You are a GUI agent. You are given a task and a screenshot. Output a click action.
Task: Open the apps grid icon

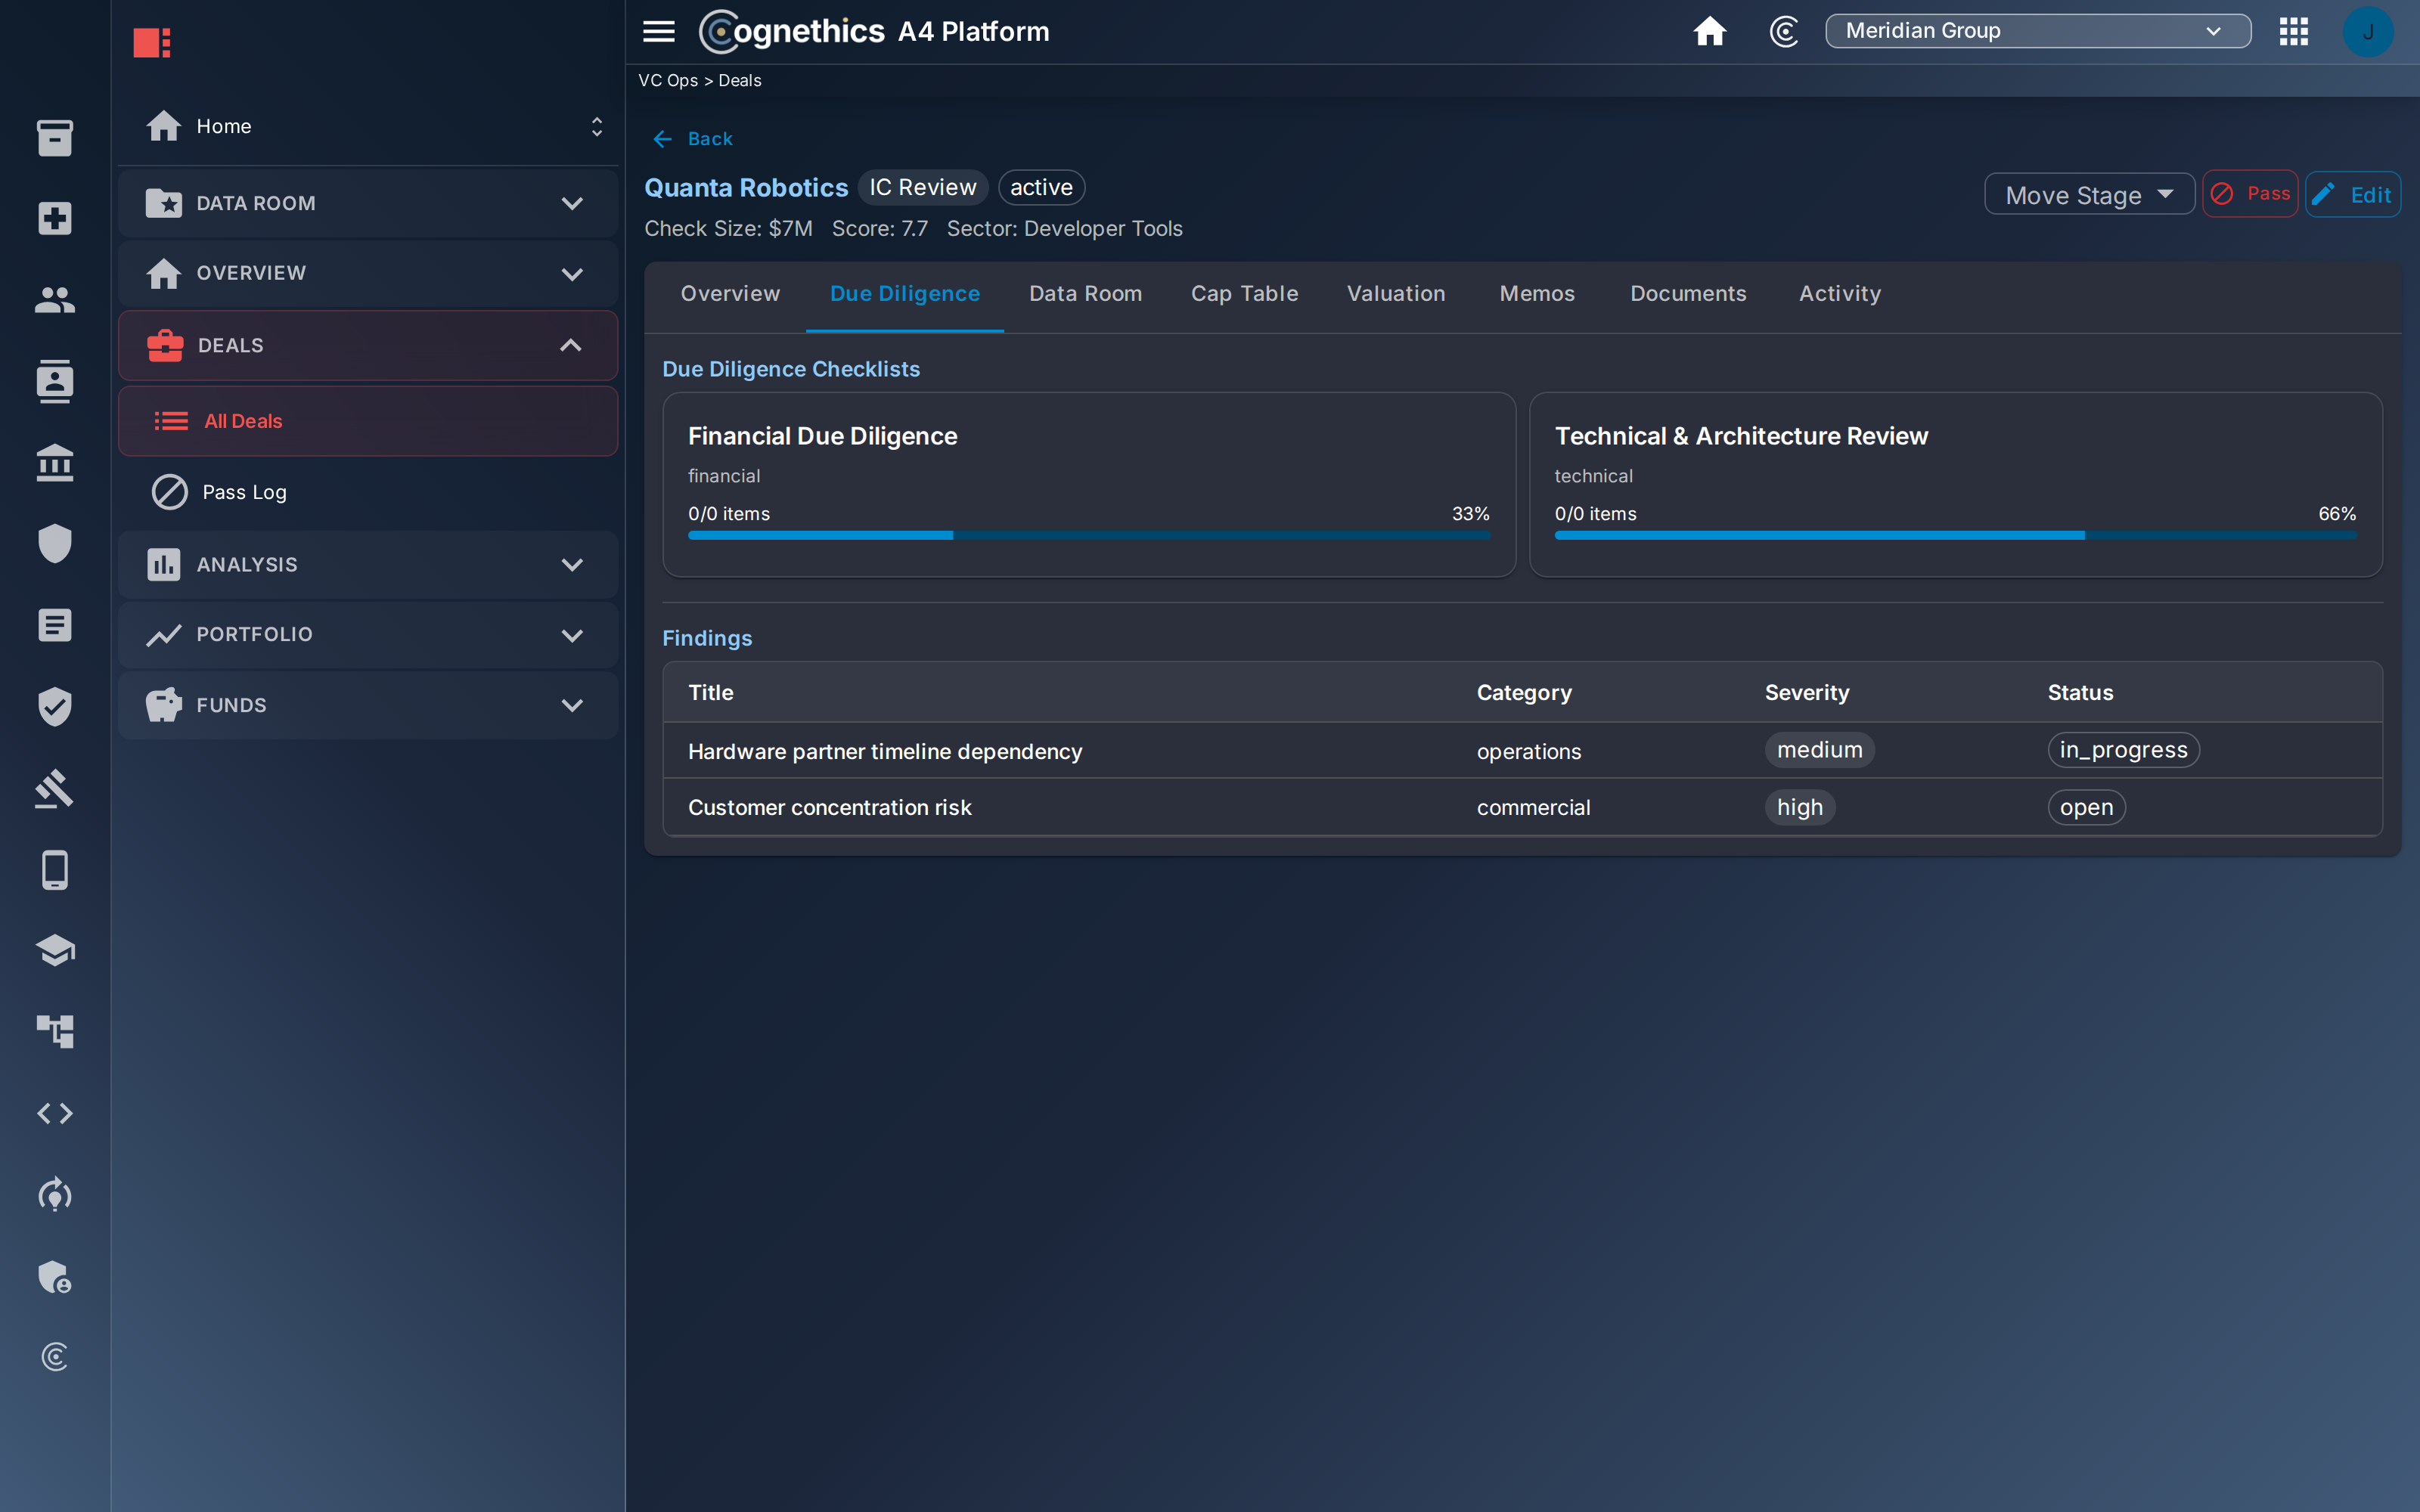tap(2293, 31)
